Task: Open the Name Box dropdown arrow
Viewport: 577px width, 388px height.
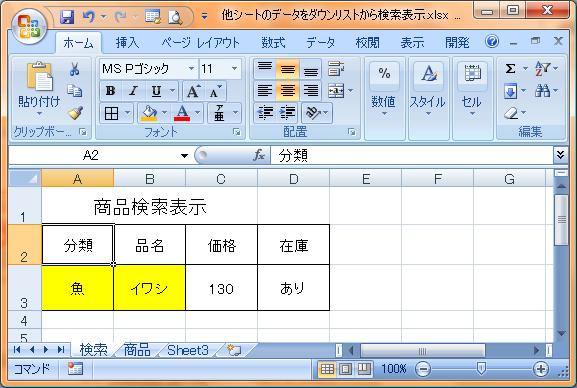Action: point(184,156)
